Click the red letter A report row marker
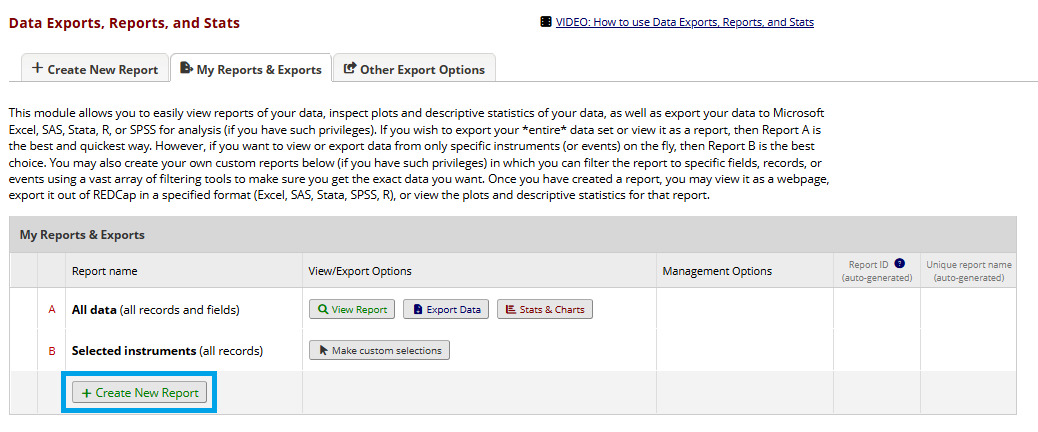Screen dimensions: 1038x432 point(52,310)
